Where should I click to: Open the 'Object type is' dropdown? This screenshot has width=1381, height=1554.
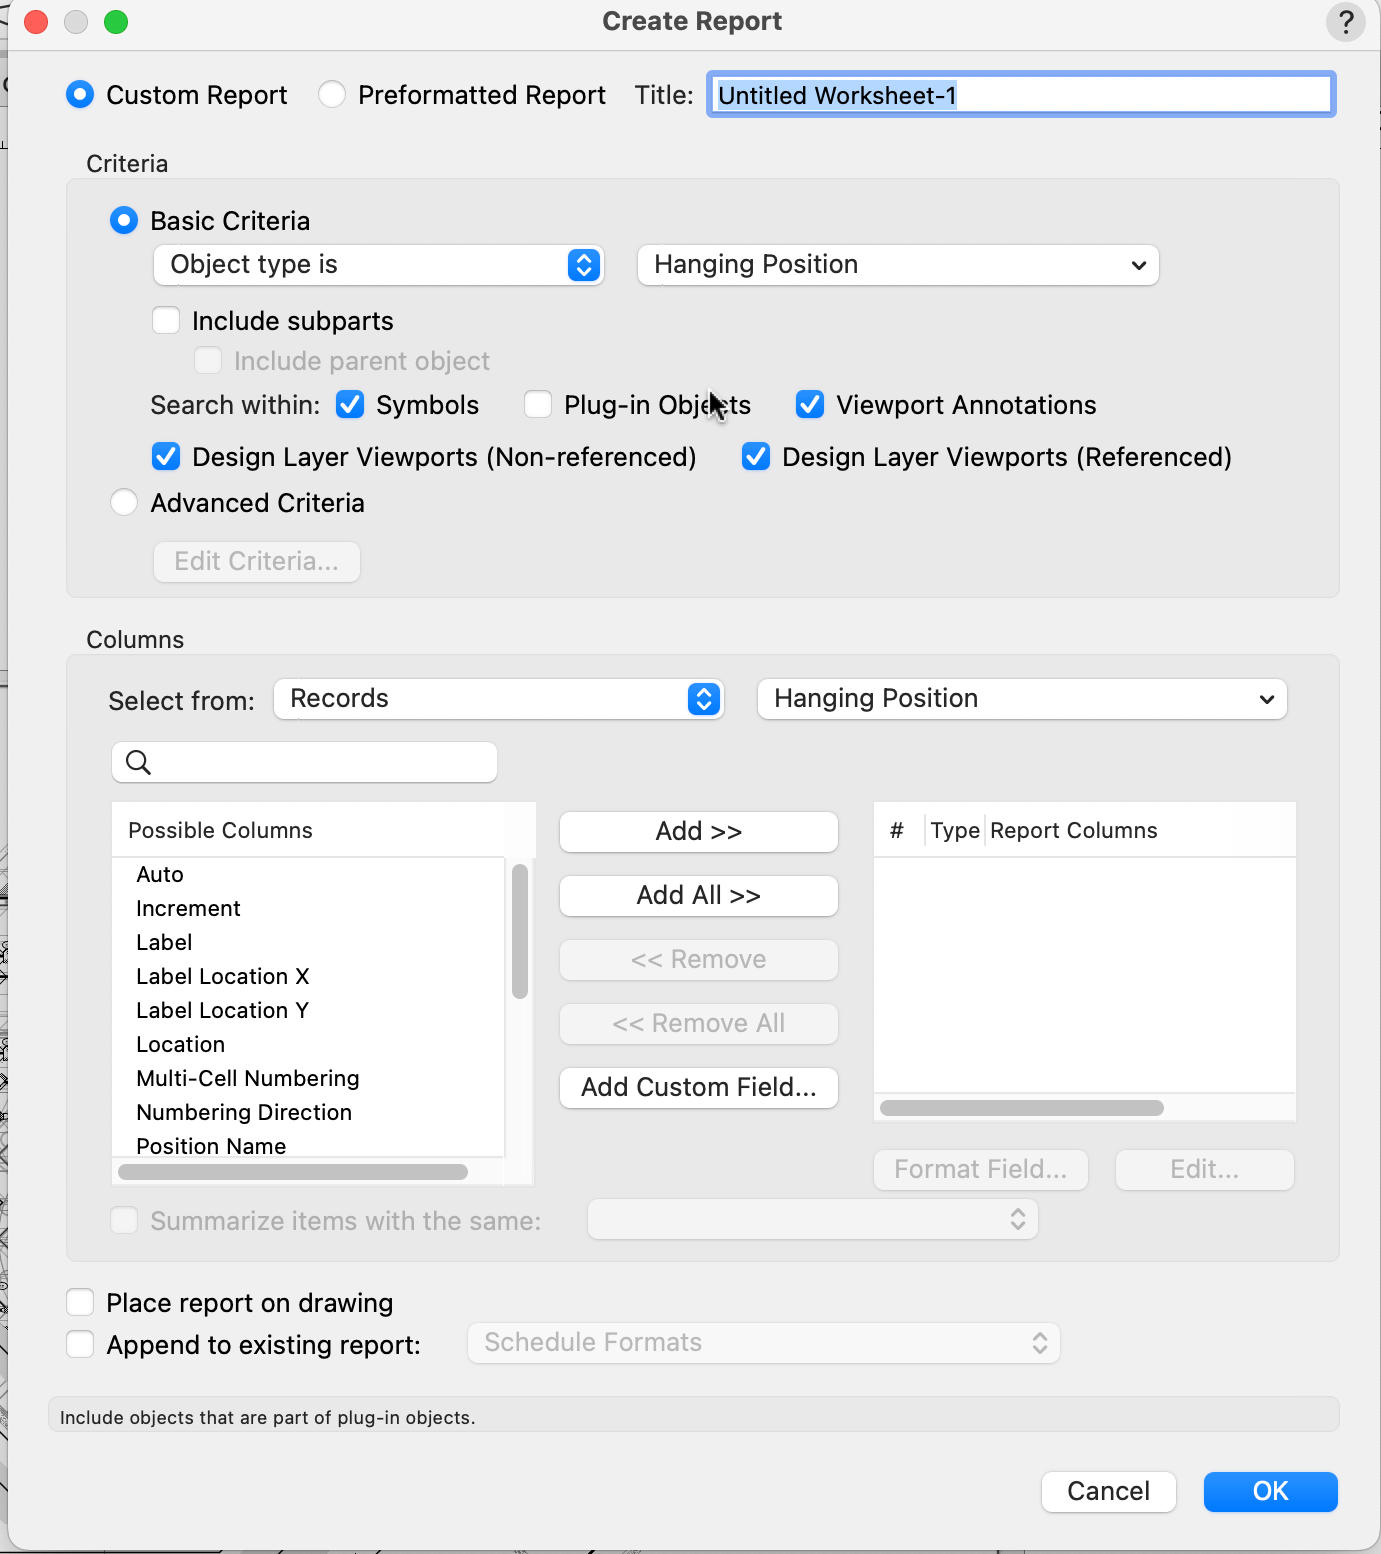[x=378, y=265]
